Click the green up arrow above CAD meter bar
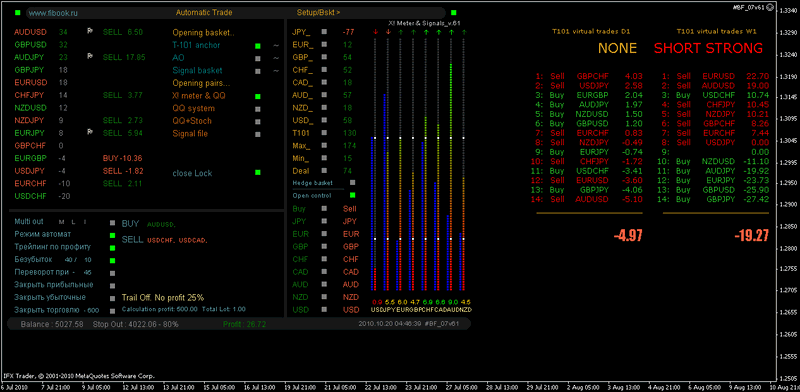Screen dimensions: 800x392 (438, 32)
